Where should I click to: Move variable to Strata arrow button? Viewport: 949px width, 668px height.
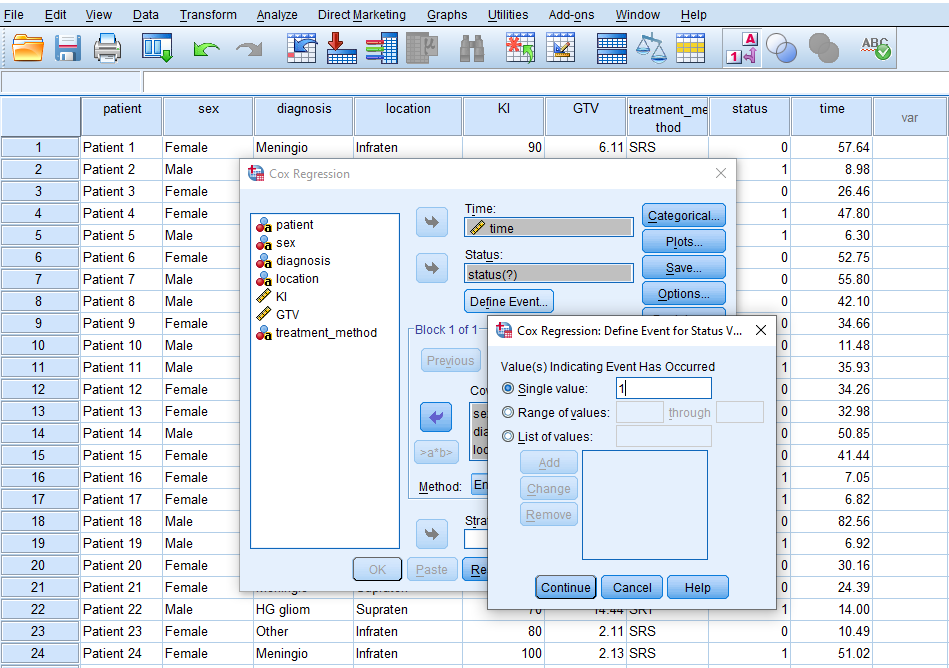click(x=432, y=534)
